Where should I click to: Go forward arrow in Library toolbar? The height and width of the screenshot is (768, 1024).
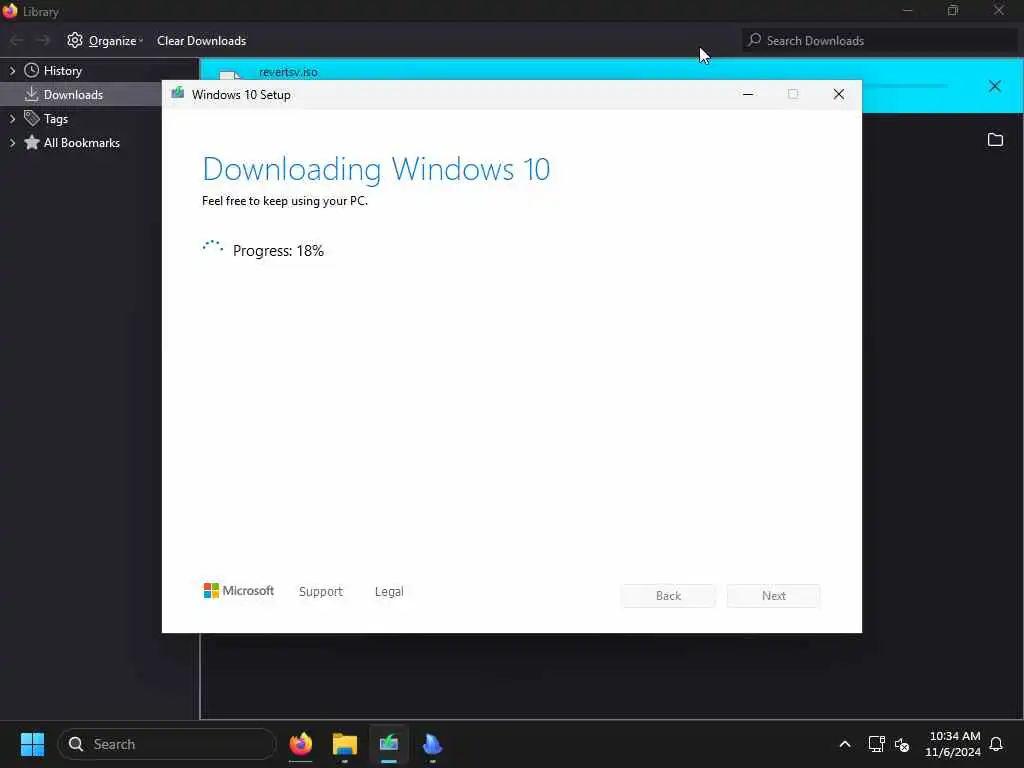tap(43, 40)
